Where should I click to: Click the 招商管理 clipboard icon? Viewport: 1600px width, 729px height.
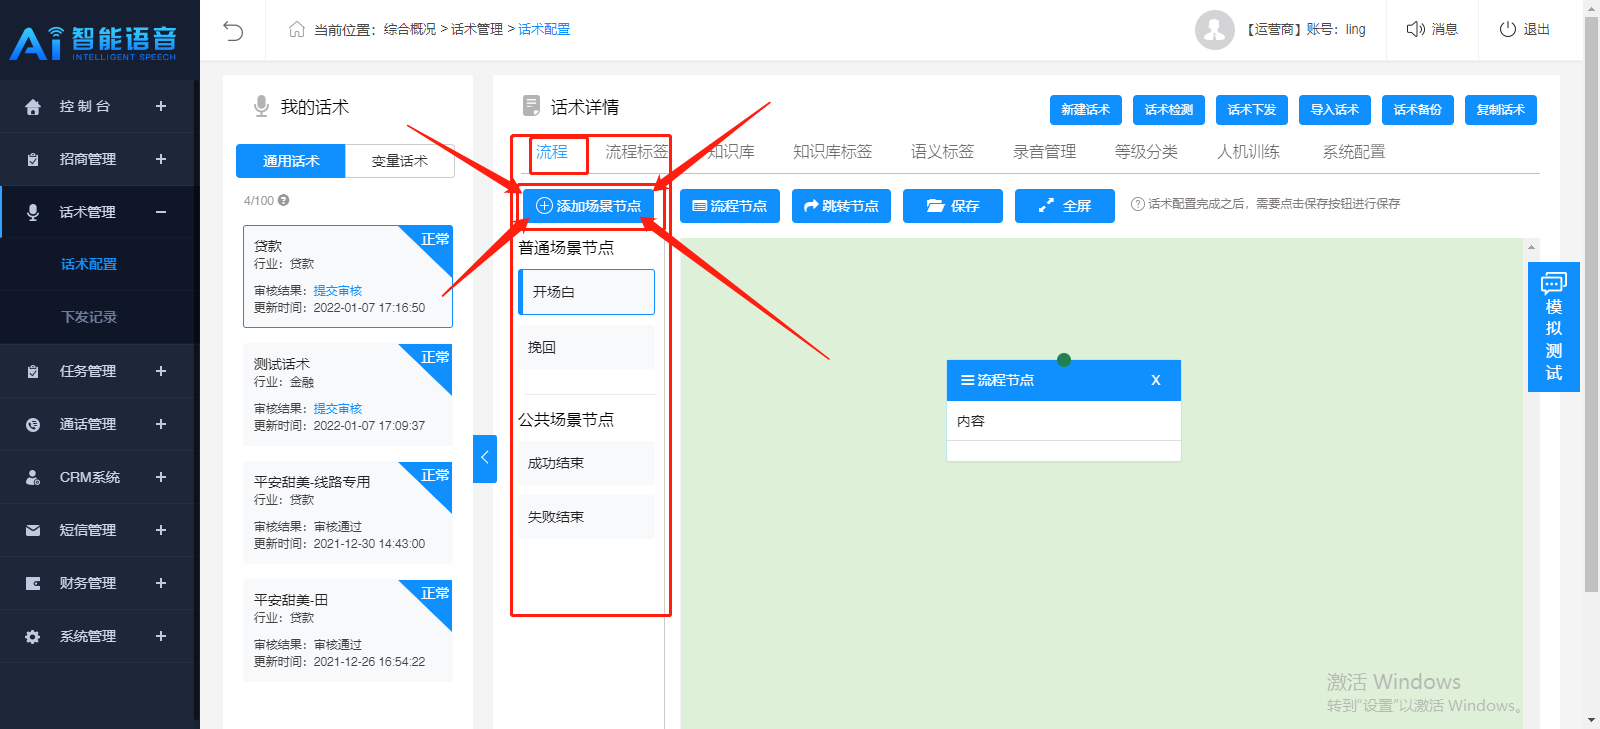point(33,159)
